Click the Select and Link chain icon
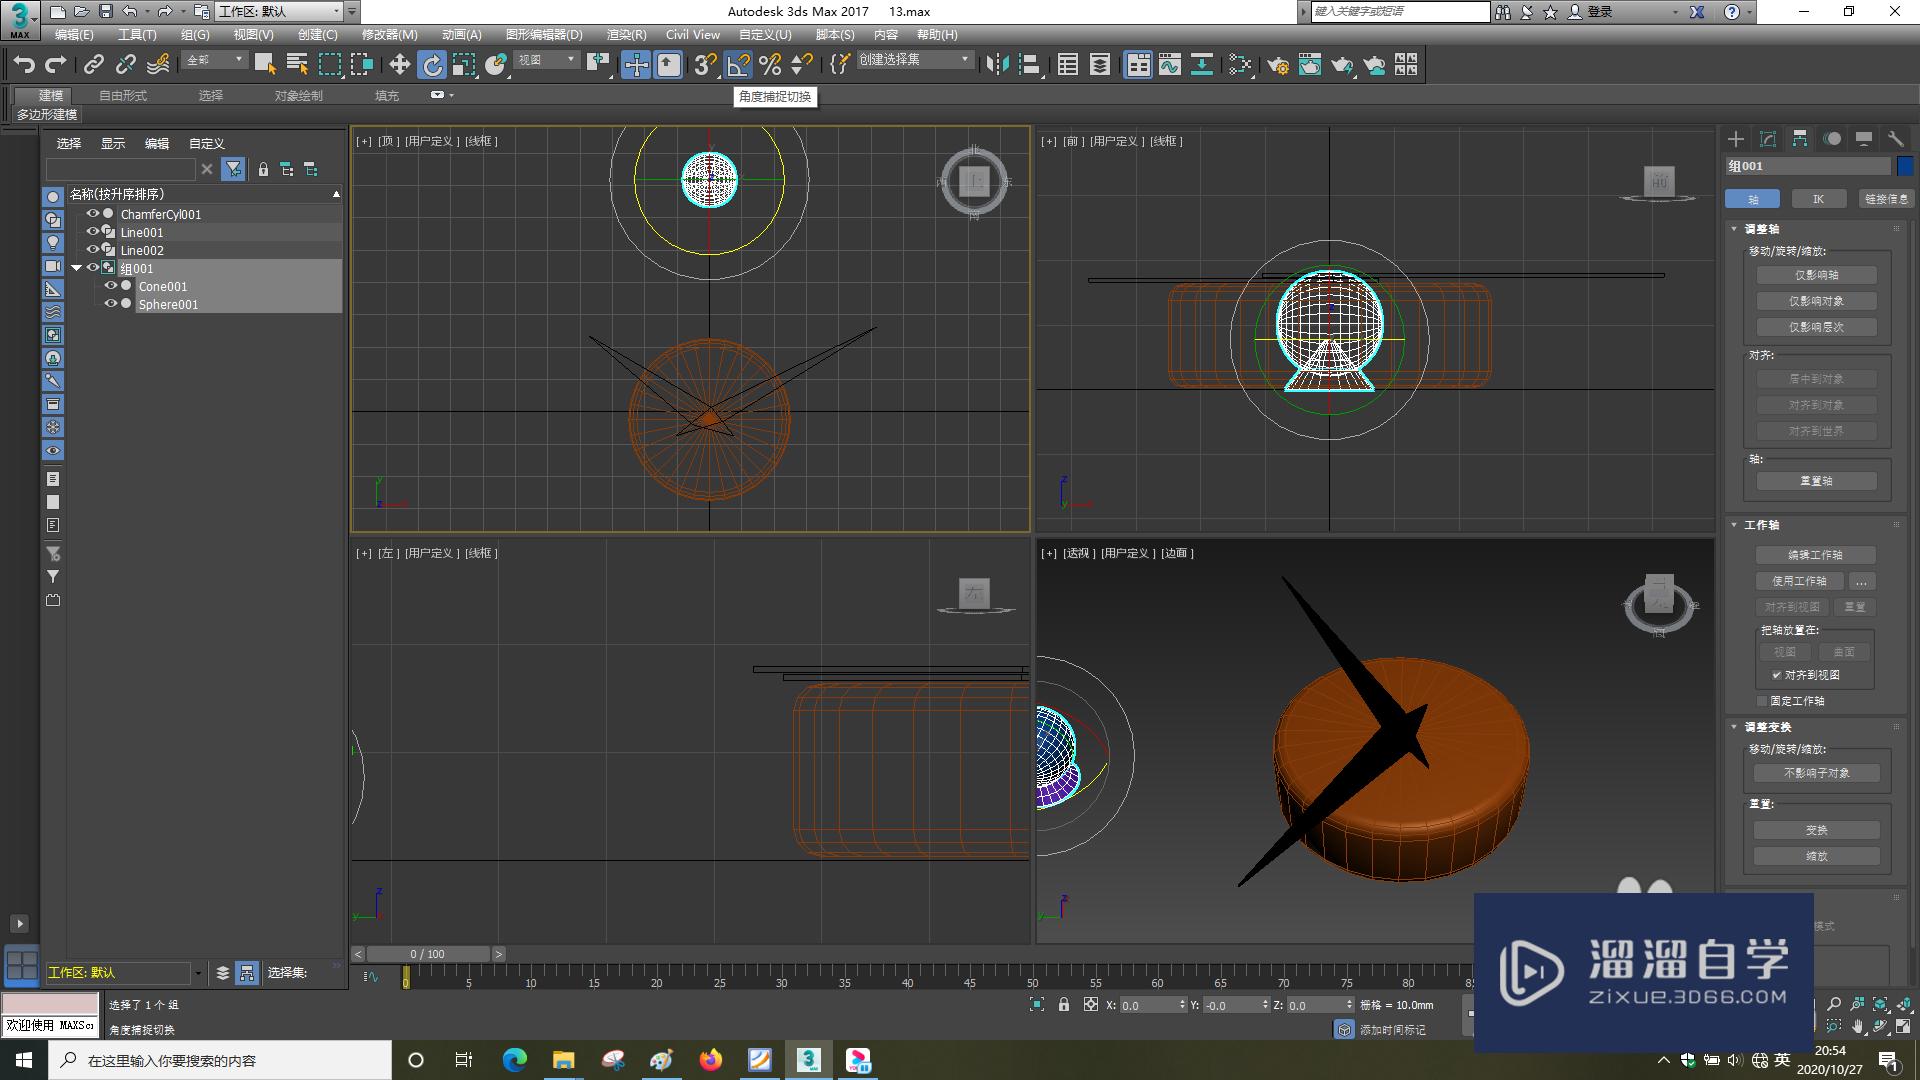 coord(94,65)
